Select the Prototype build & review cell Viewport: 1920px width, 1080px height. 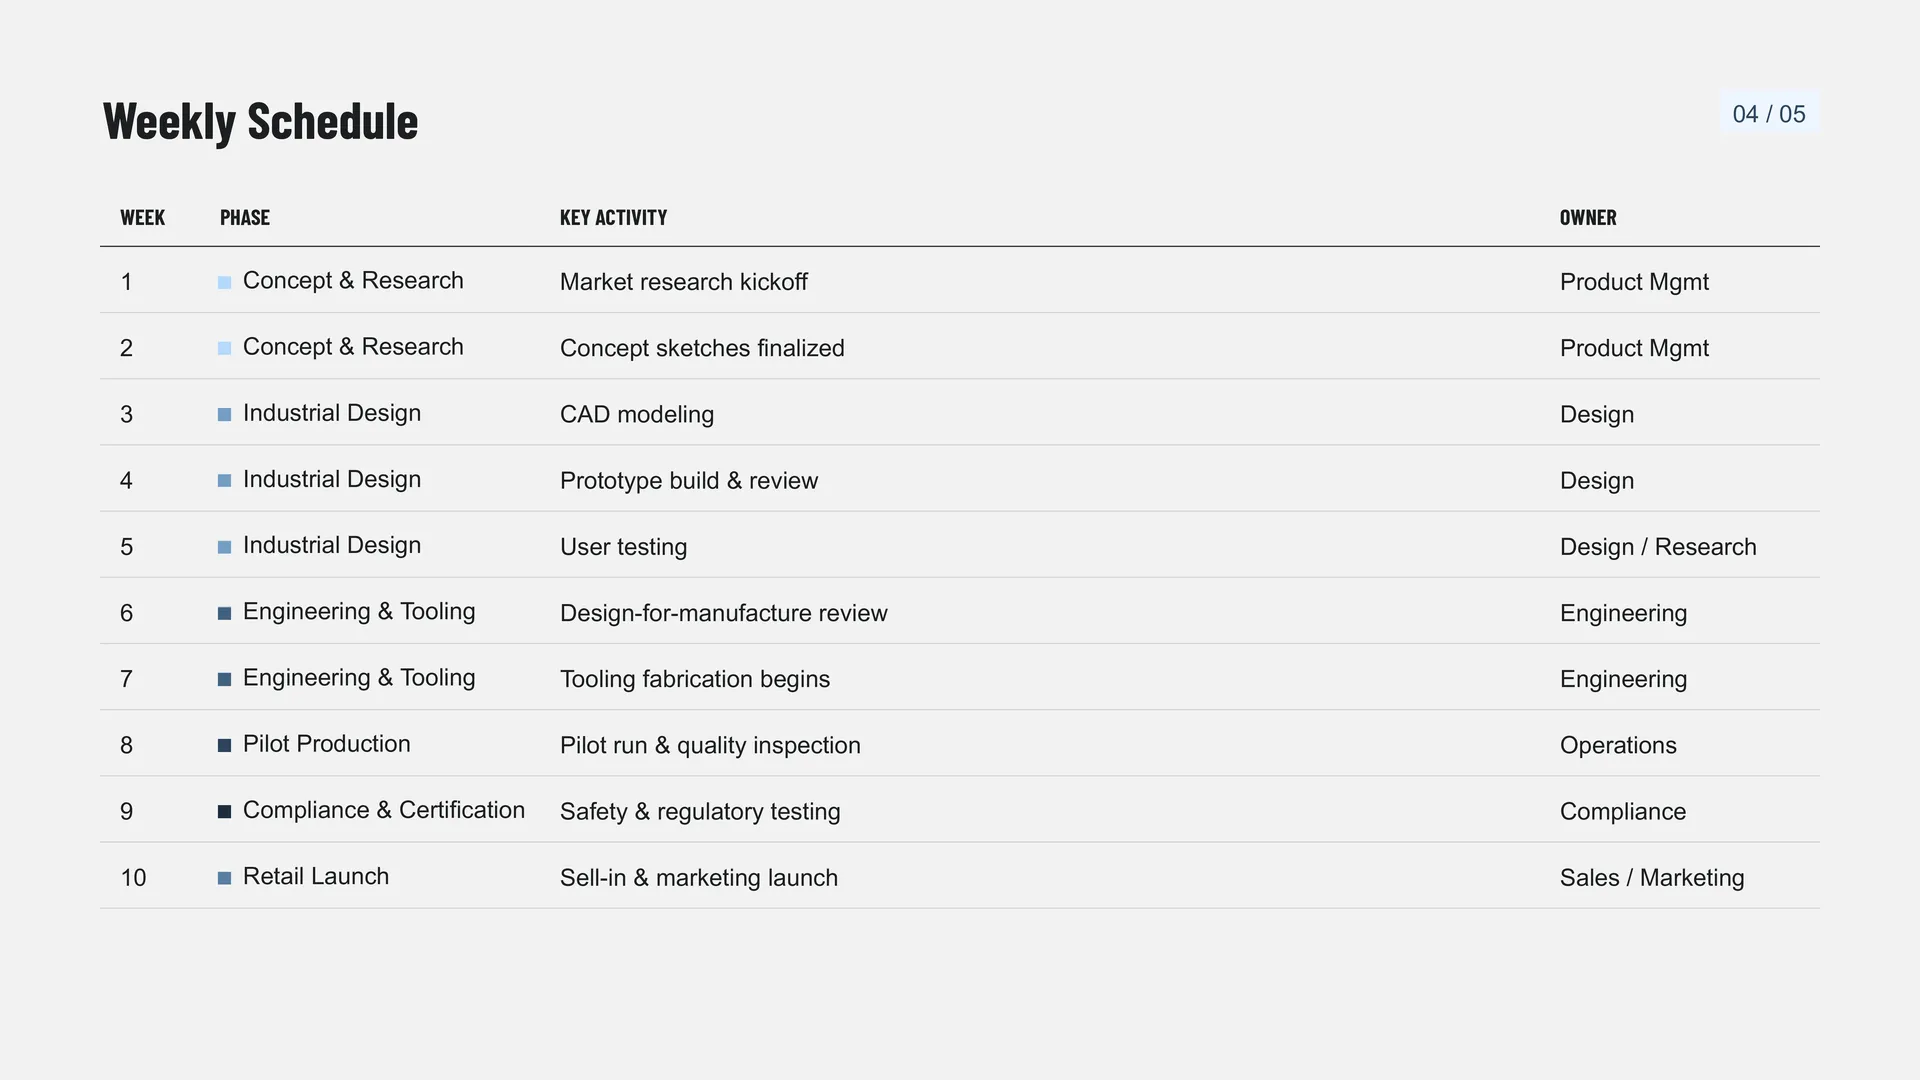(x=689, y=480)
